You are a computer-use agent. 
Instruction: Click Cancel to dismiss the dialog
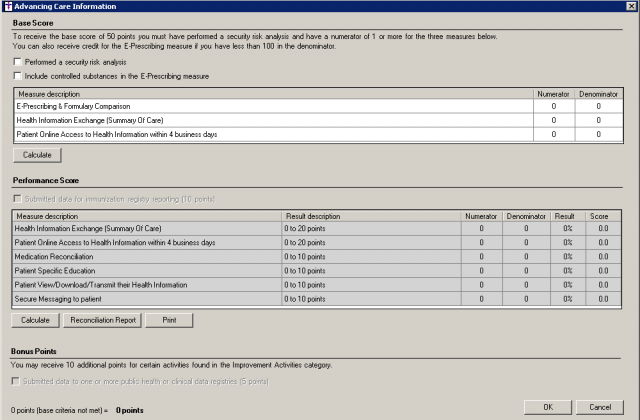click(600, 407)
